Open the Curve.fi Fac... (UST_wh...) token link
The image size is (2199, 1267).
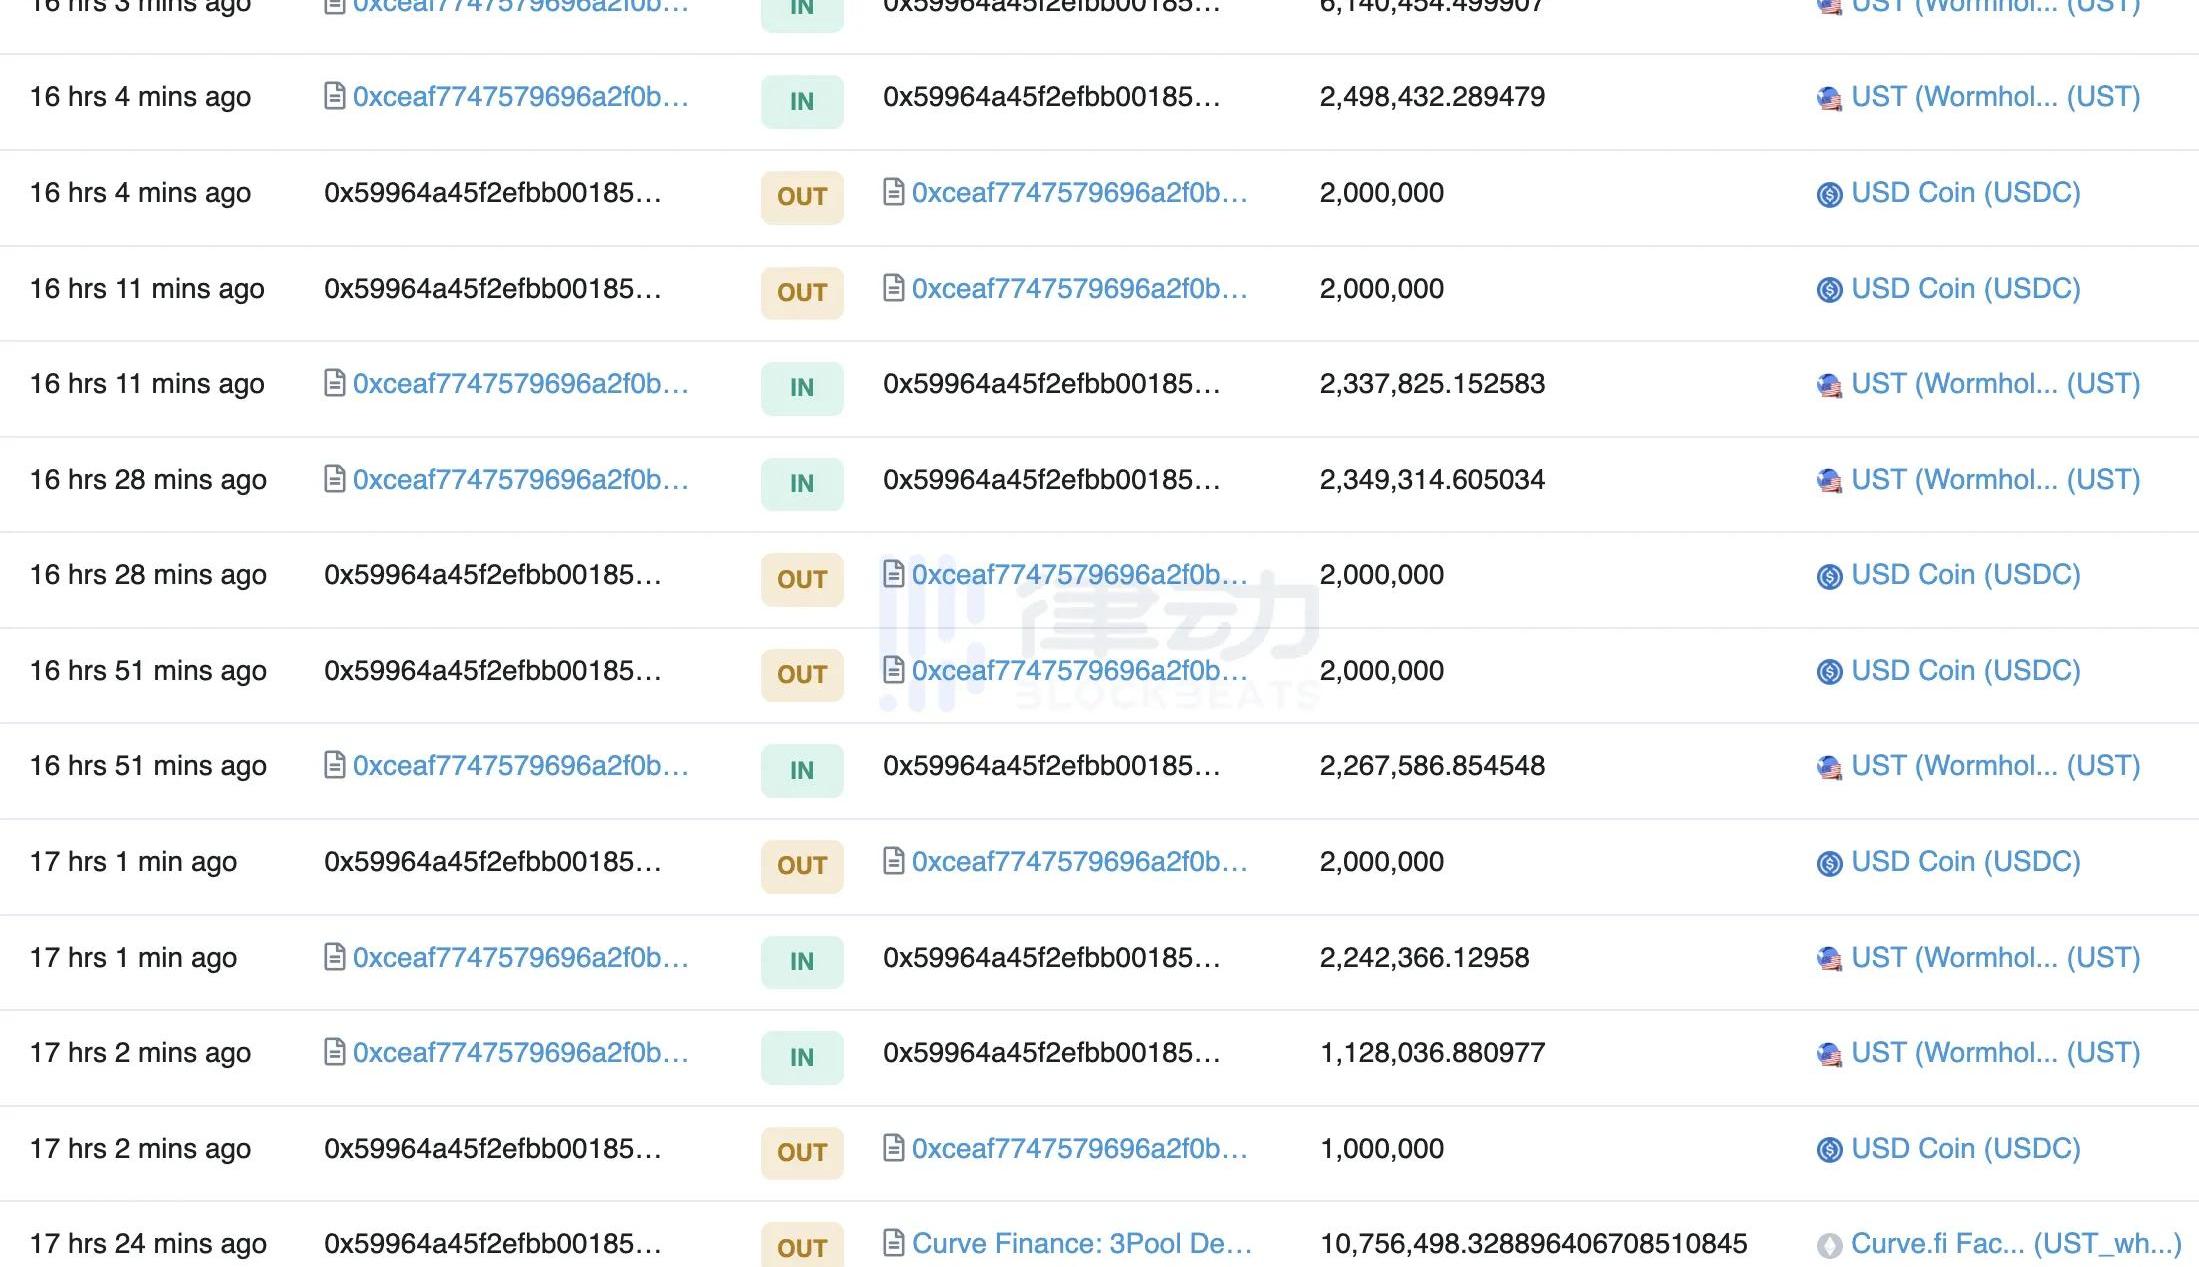point(2015,1243)
